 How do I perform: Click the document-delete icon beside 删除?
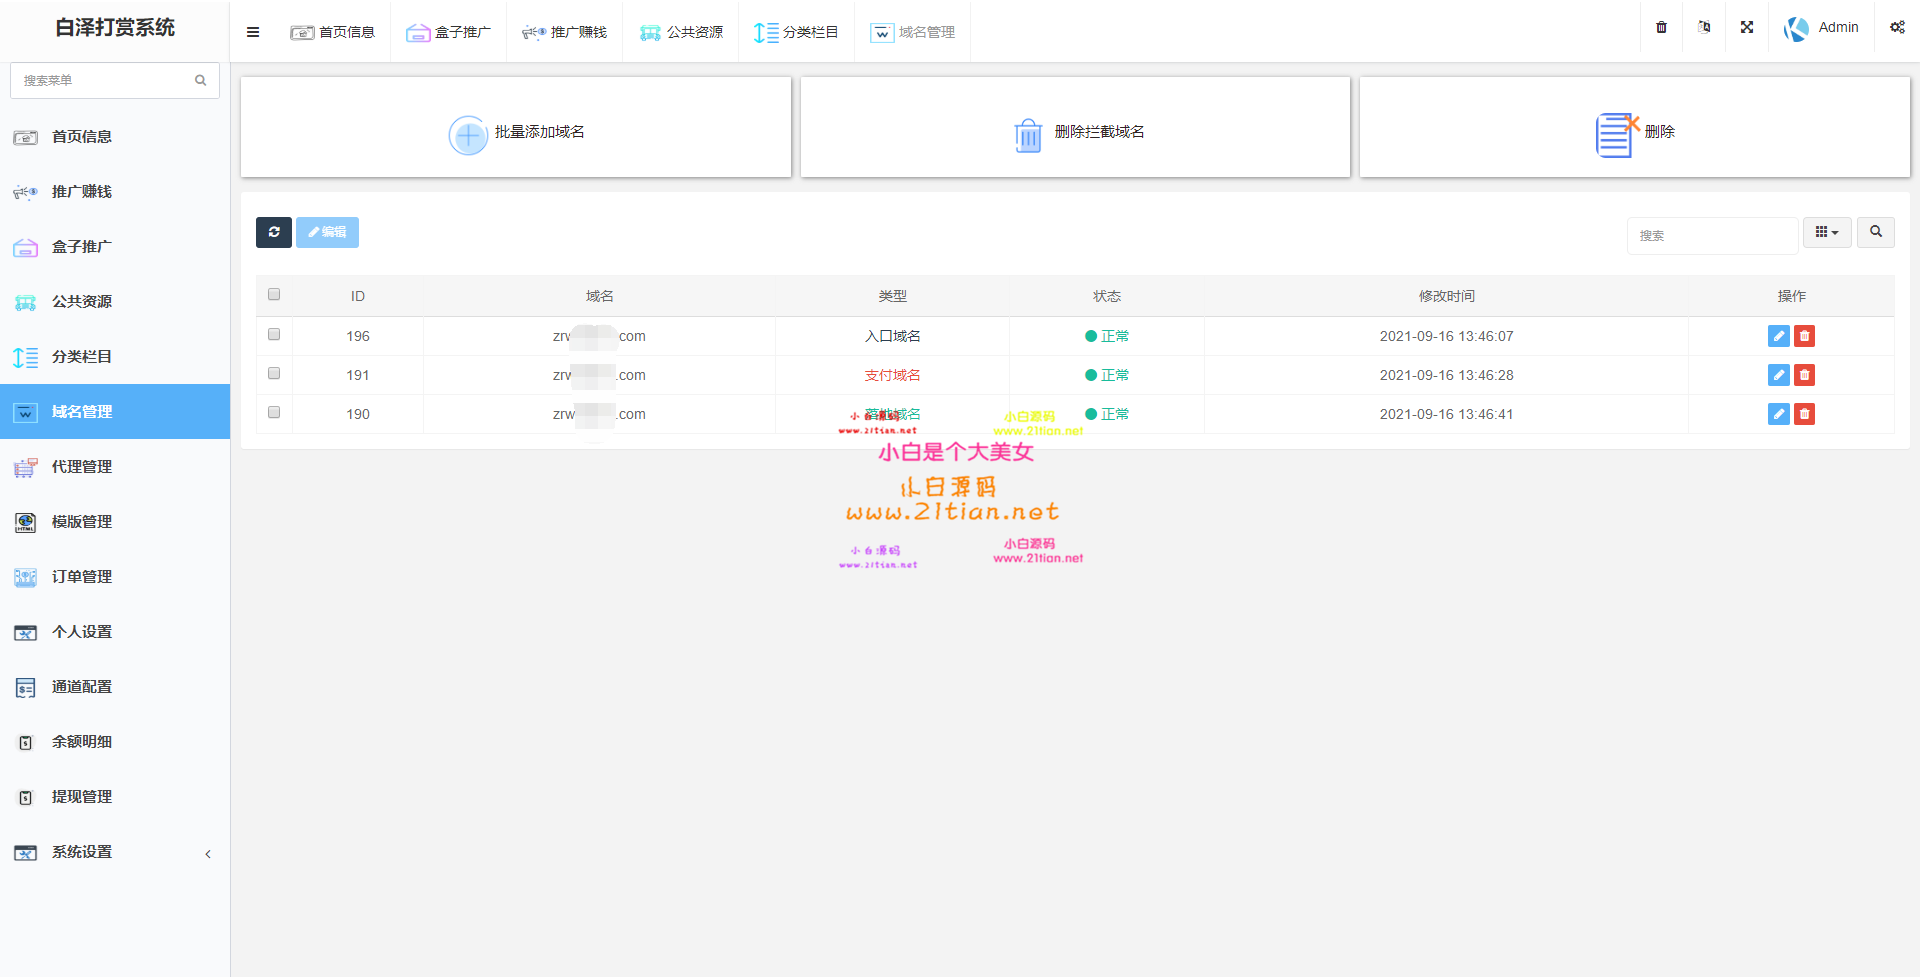(x=1617, y=134)
